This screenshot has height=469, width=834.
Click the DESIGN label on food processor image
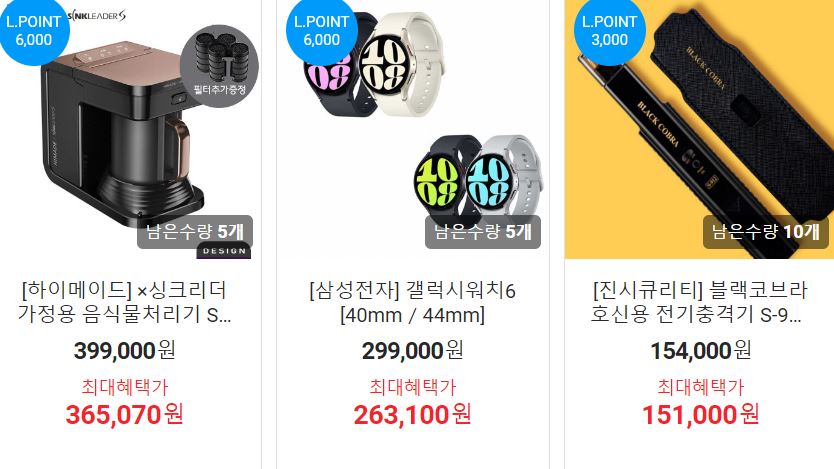click(x=224, y=251)
